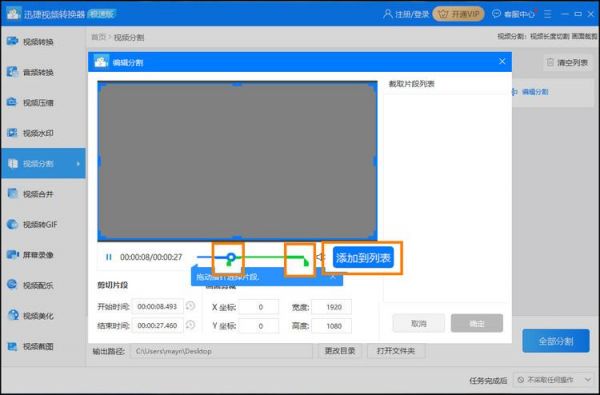
Task: Click the speaker volume icon
Action: pyautogui.click(x=319, y=258)
